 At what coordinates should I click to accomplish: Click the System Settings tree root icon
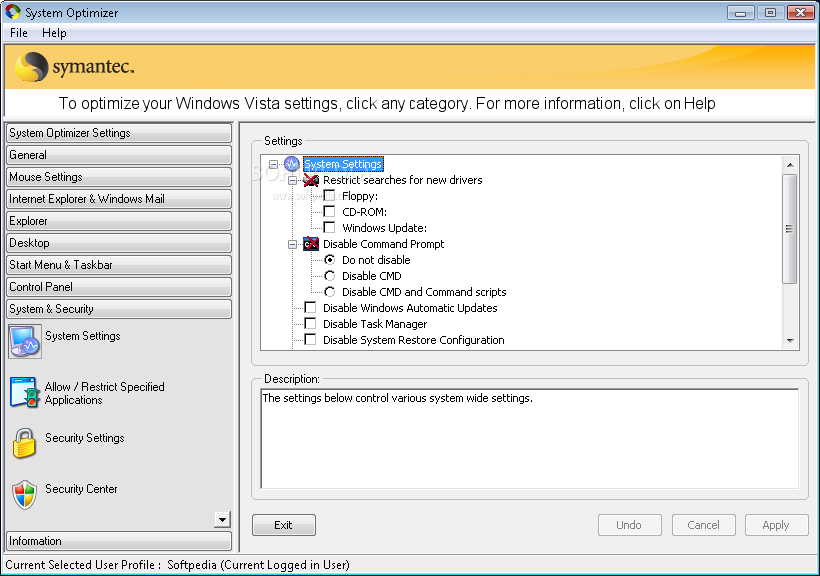pyautogui.click(x=291, y=164)
